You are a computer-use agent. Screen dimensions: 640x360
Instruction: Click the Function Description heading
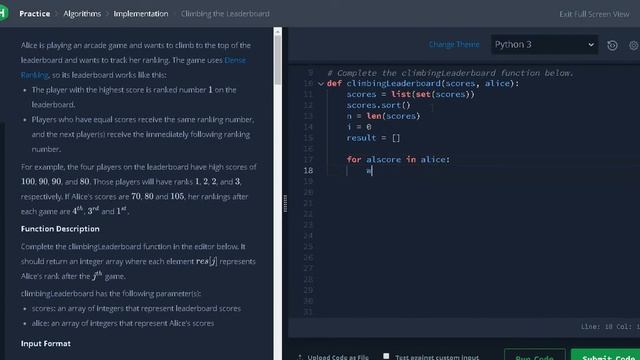(x=60, y=229)
